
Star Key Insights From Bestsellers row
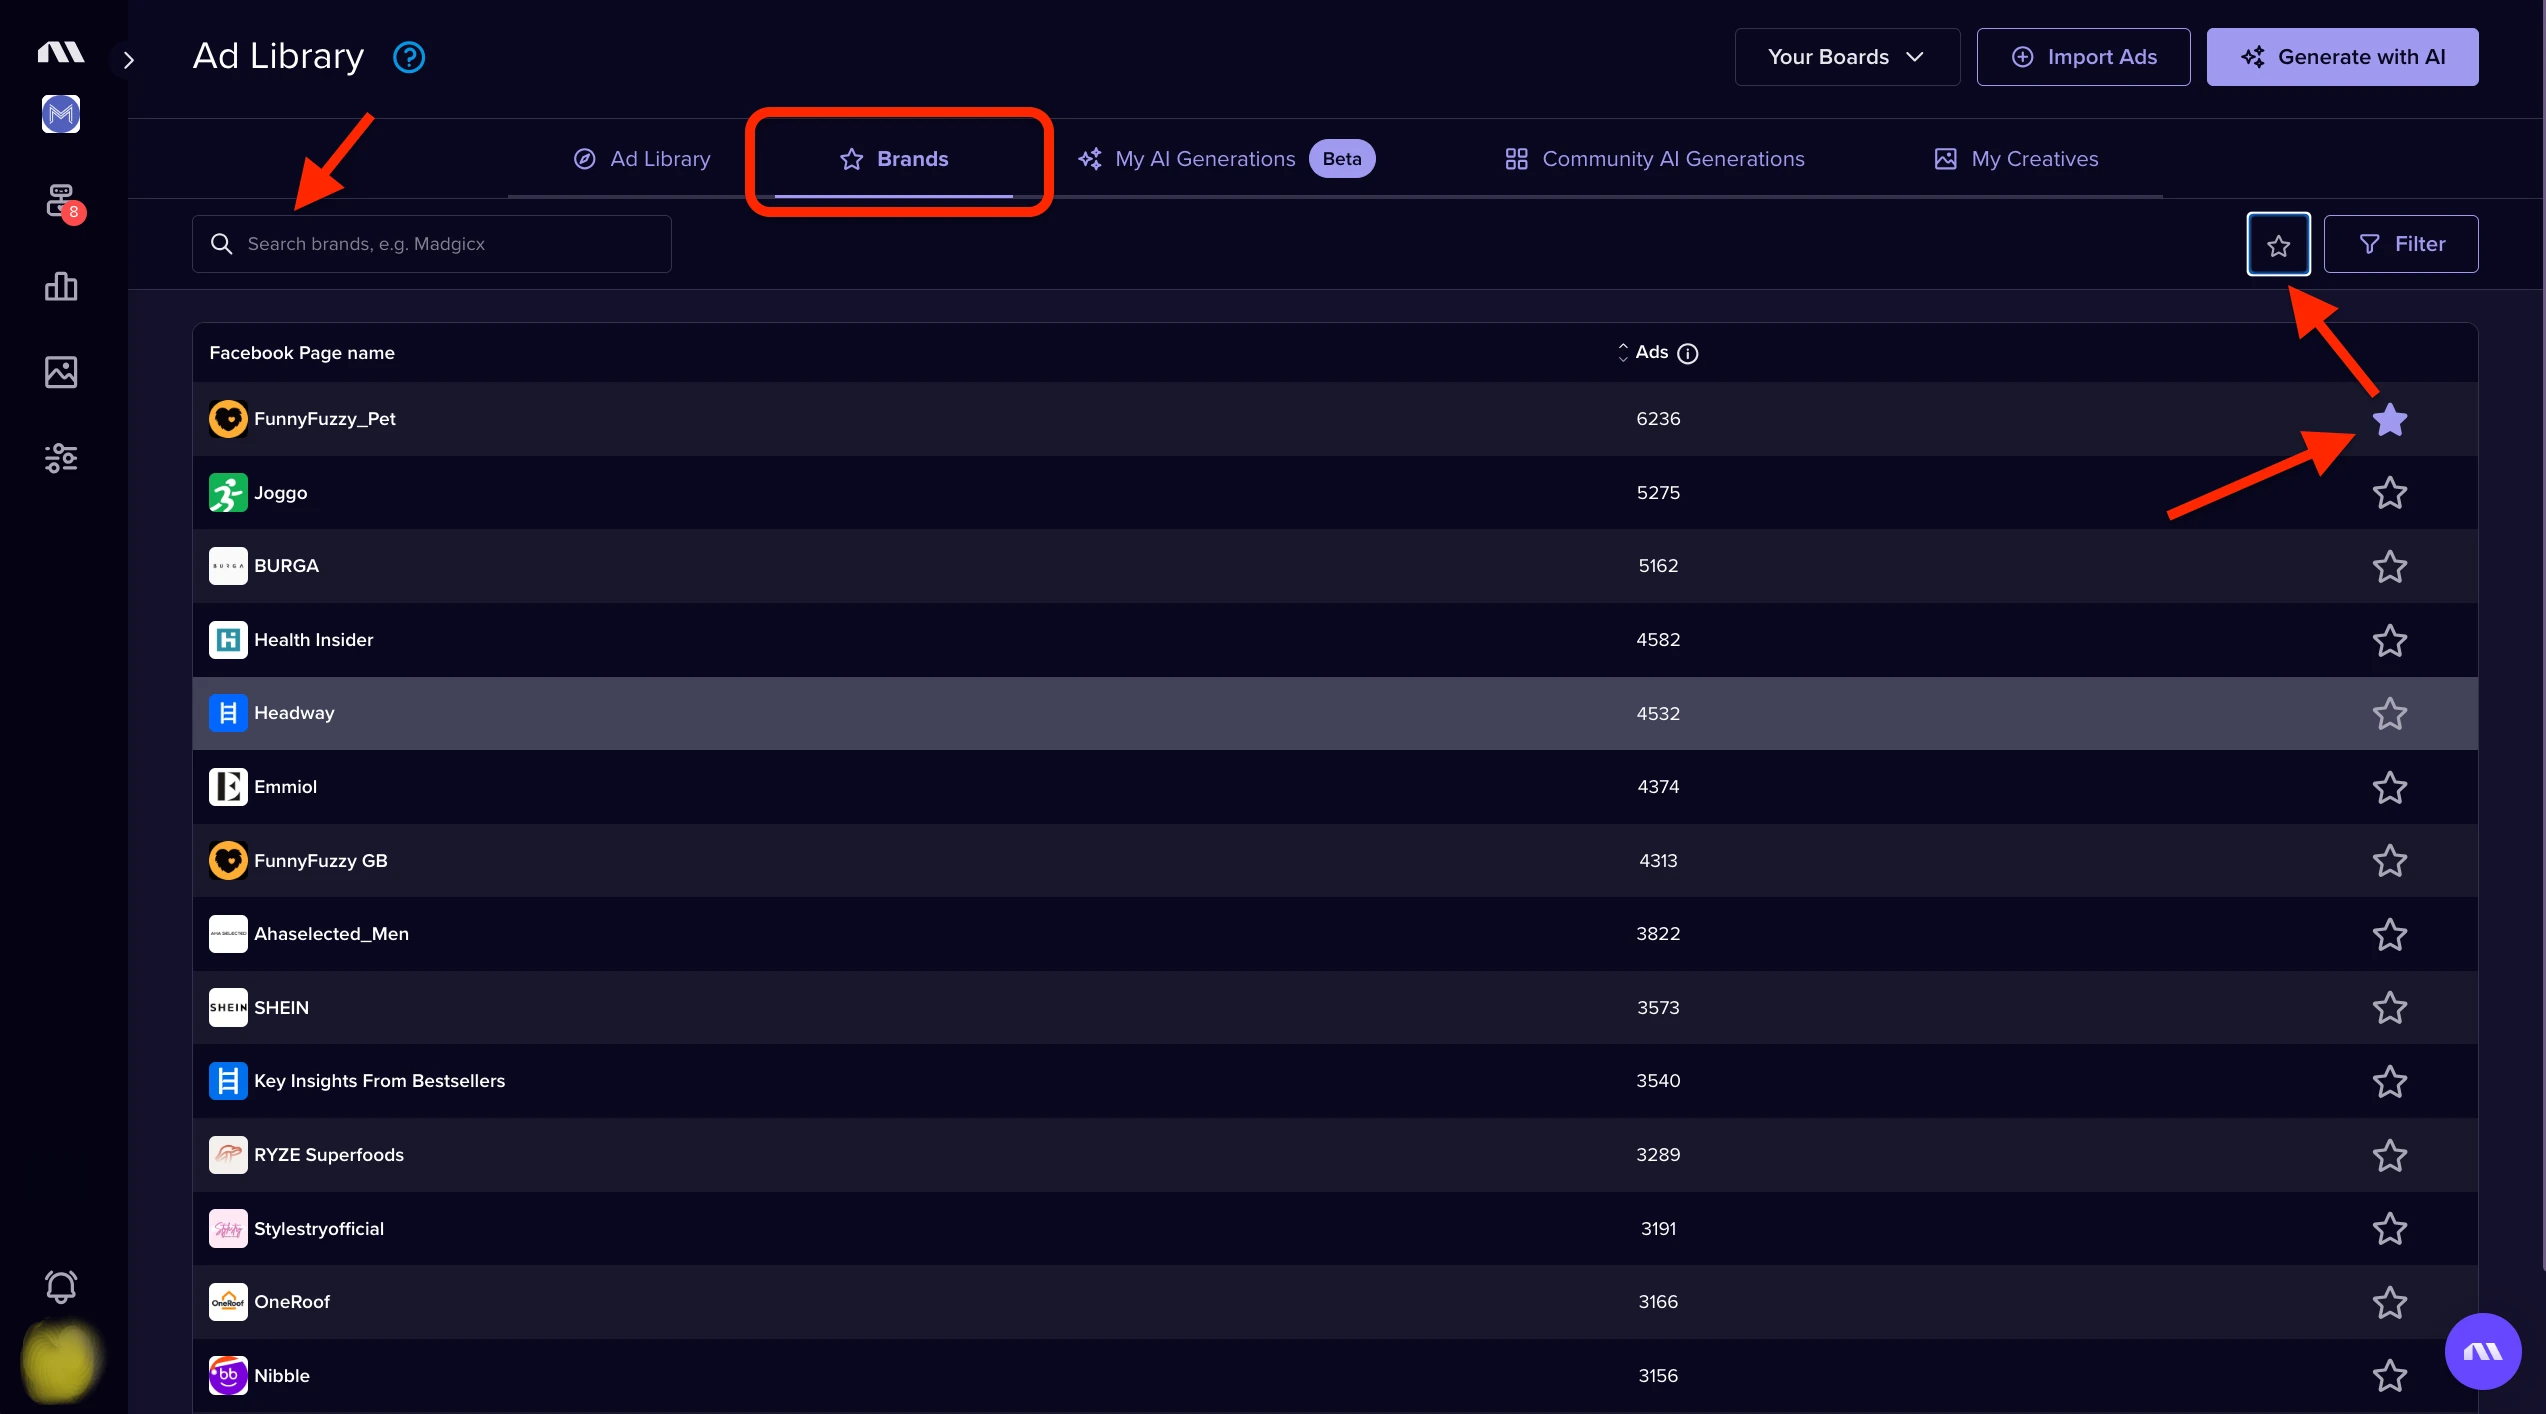2389,1081
